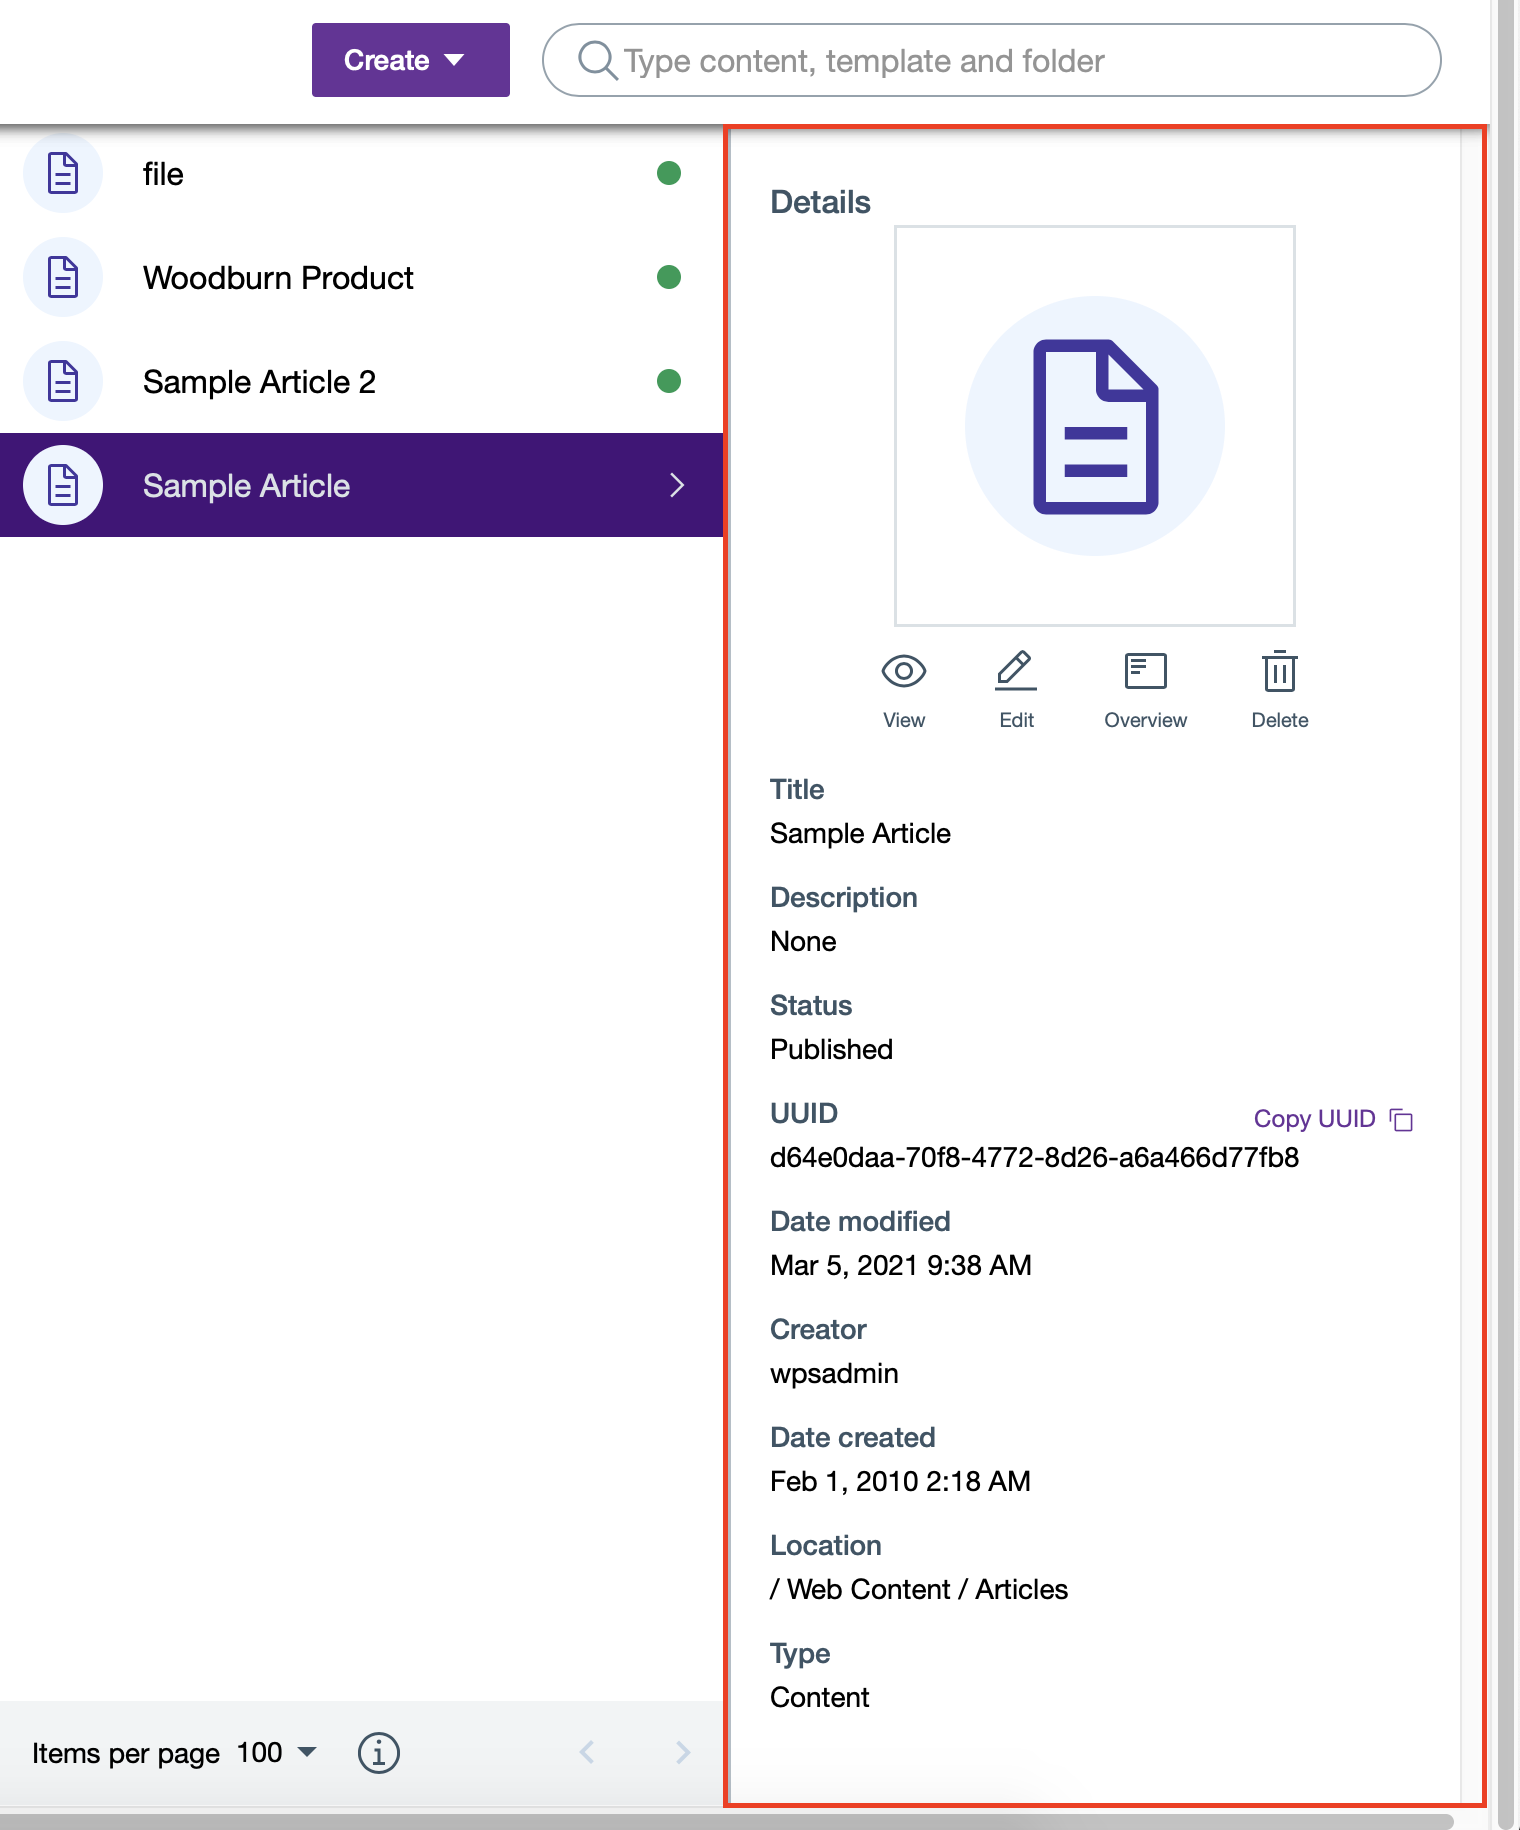Click the Delete trash icon

pyautogui.click(x=1280, y=671)
